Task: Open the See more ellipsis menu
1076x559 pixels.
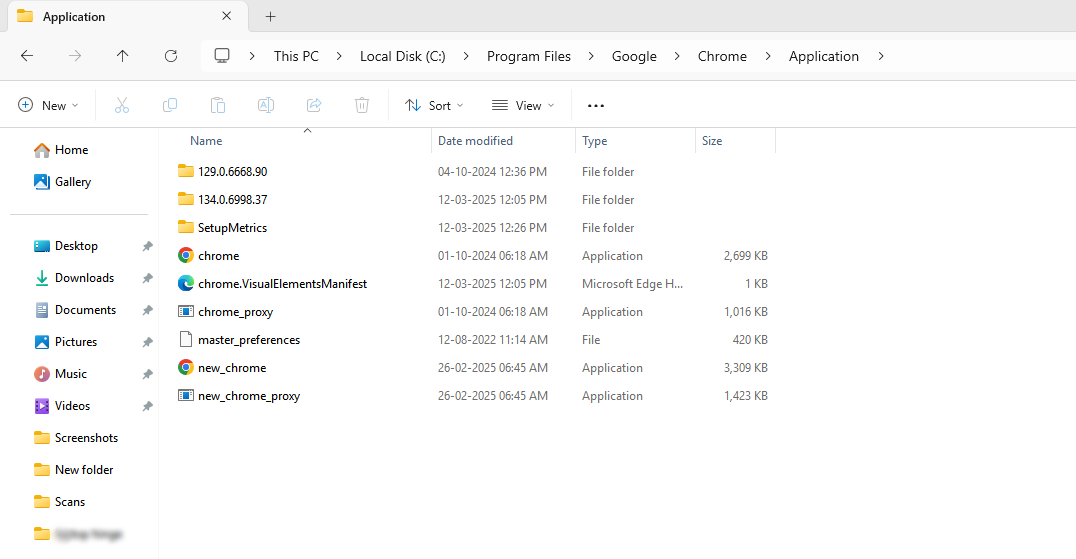Action: click(596, 106)
